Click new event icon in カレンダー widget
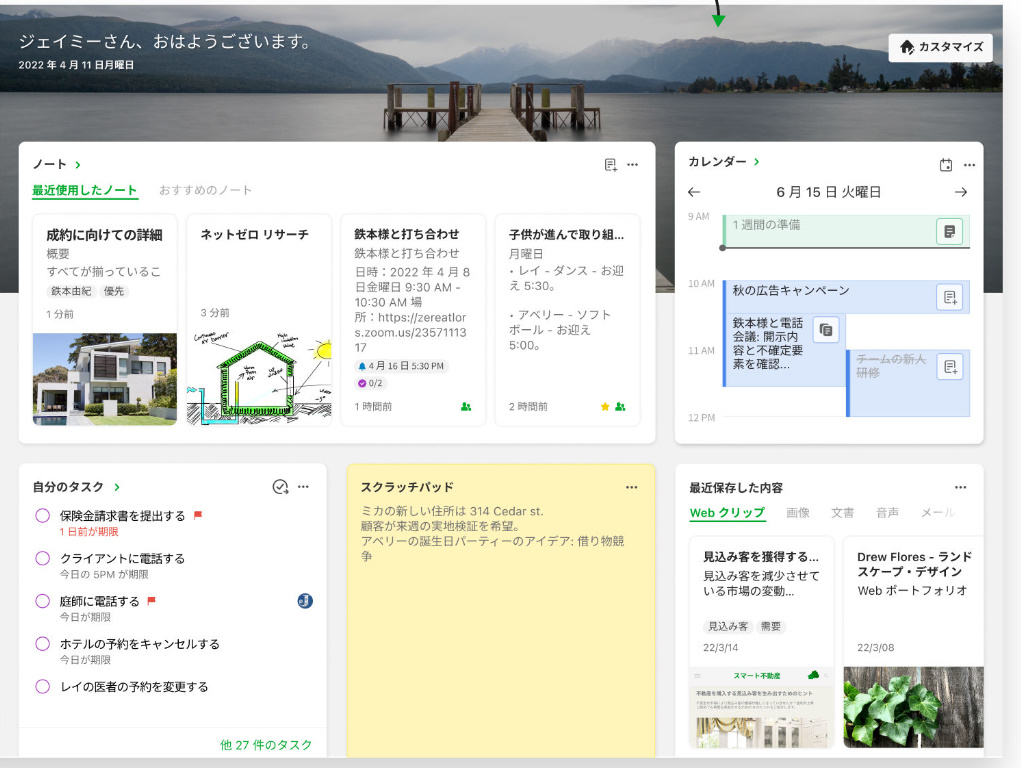This screenshot has width=1021, height=768. tap(946, 165)
